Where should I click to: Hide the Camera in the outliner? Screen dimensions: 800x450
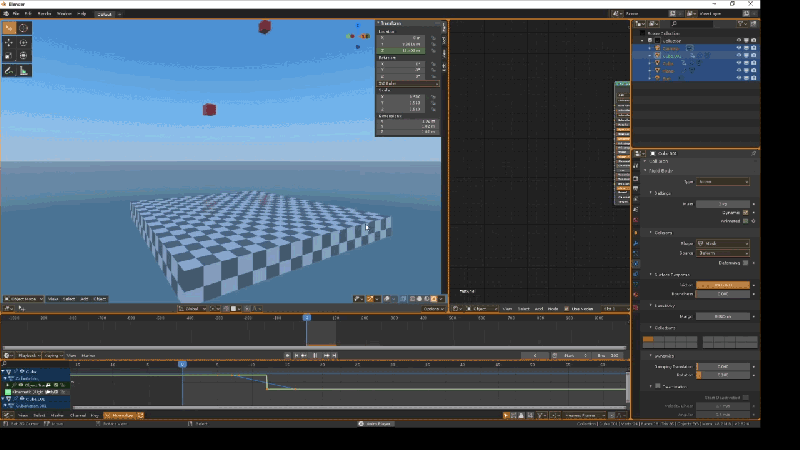[739, 48]
